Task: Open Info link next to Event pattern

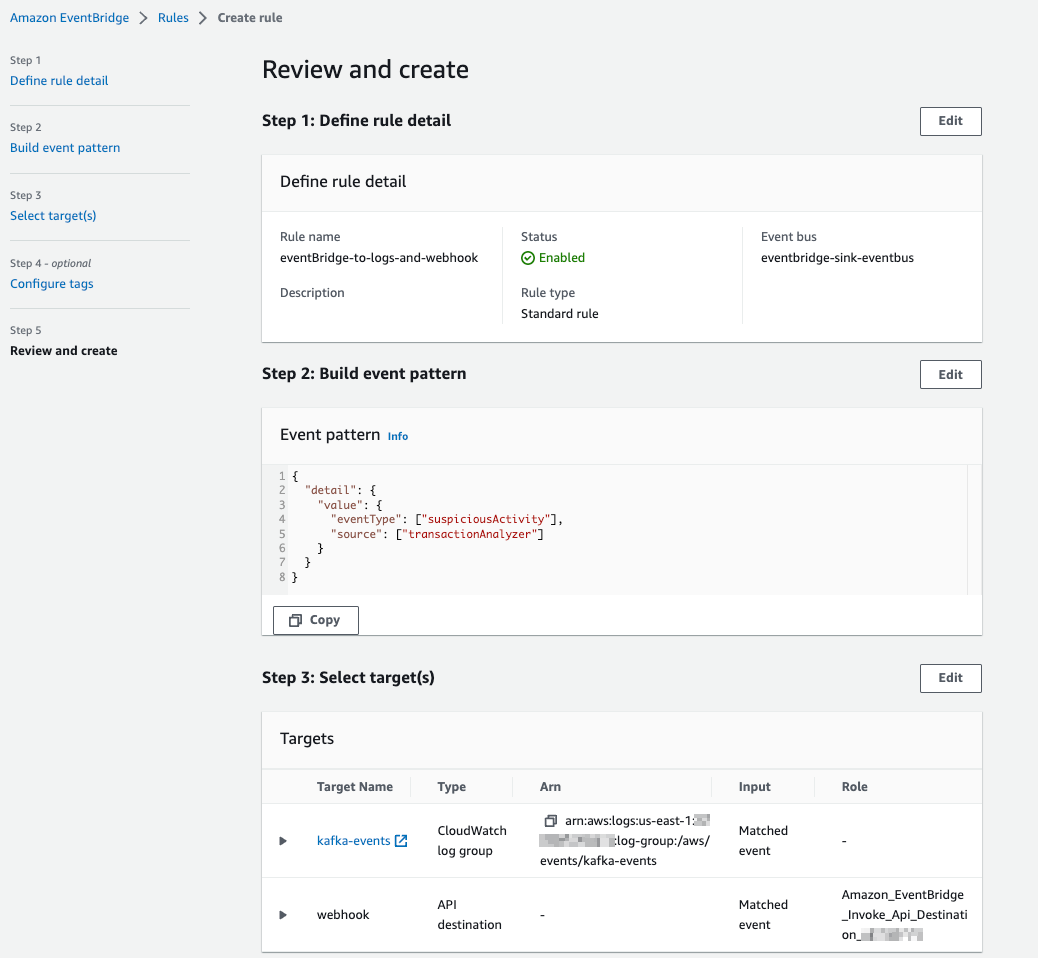Action: (x=398, y=436)
